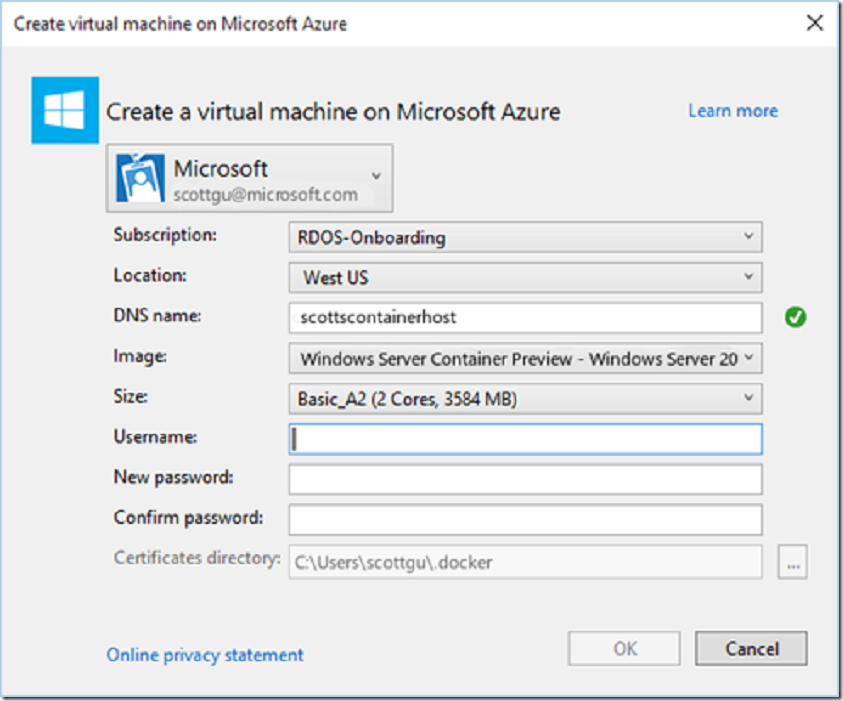
Task: Click the 'Certificates directory:' label
Action: 197,558
